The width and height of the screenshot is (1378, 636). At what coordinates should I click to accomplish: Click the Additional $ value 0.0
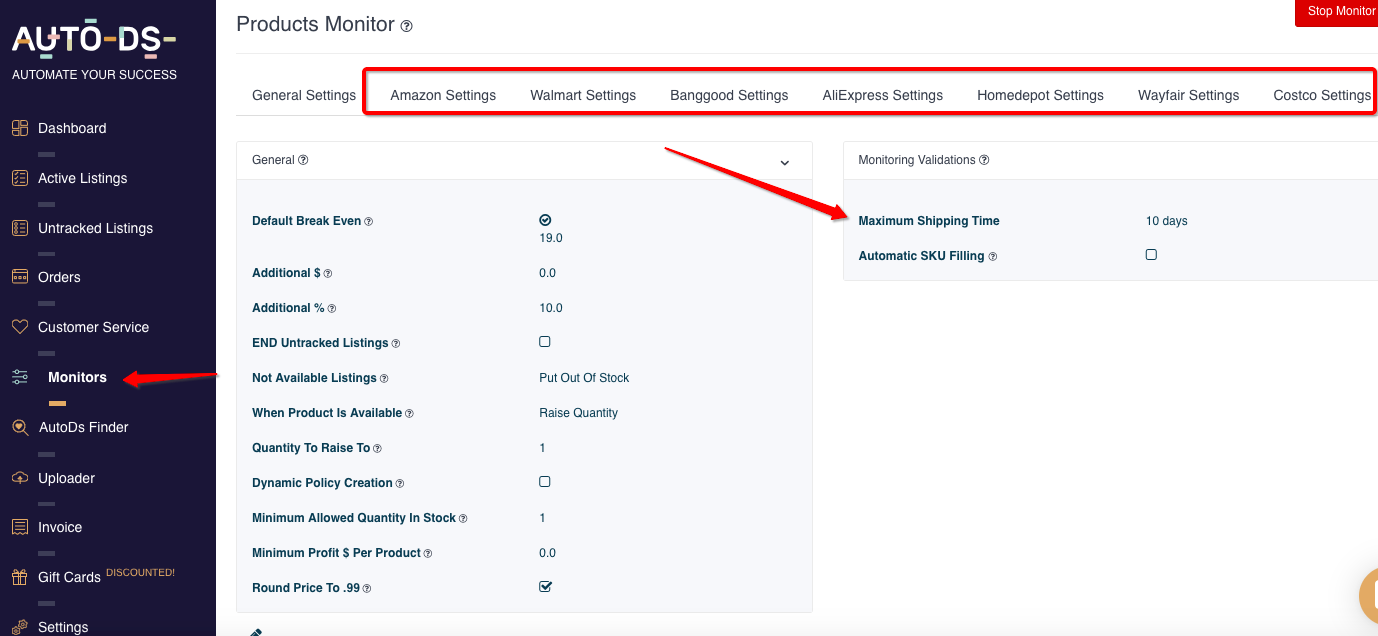(x=547, y=273)
